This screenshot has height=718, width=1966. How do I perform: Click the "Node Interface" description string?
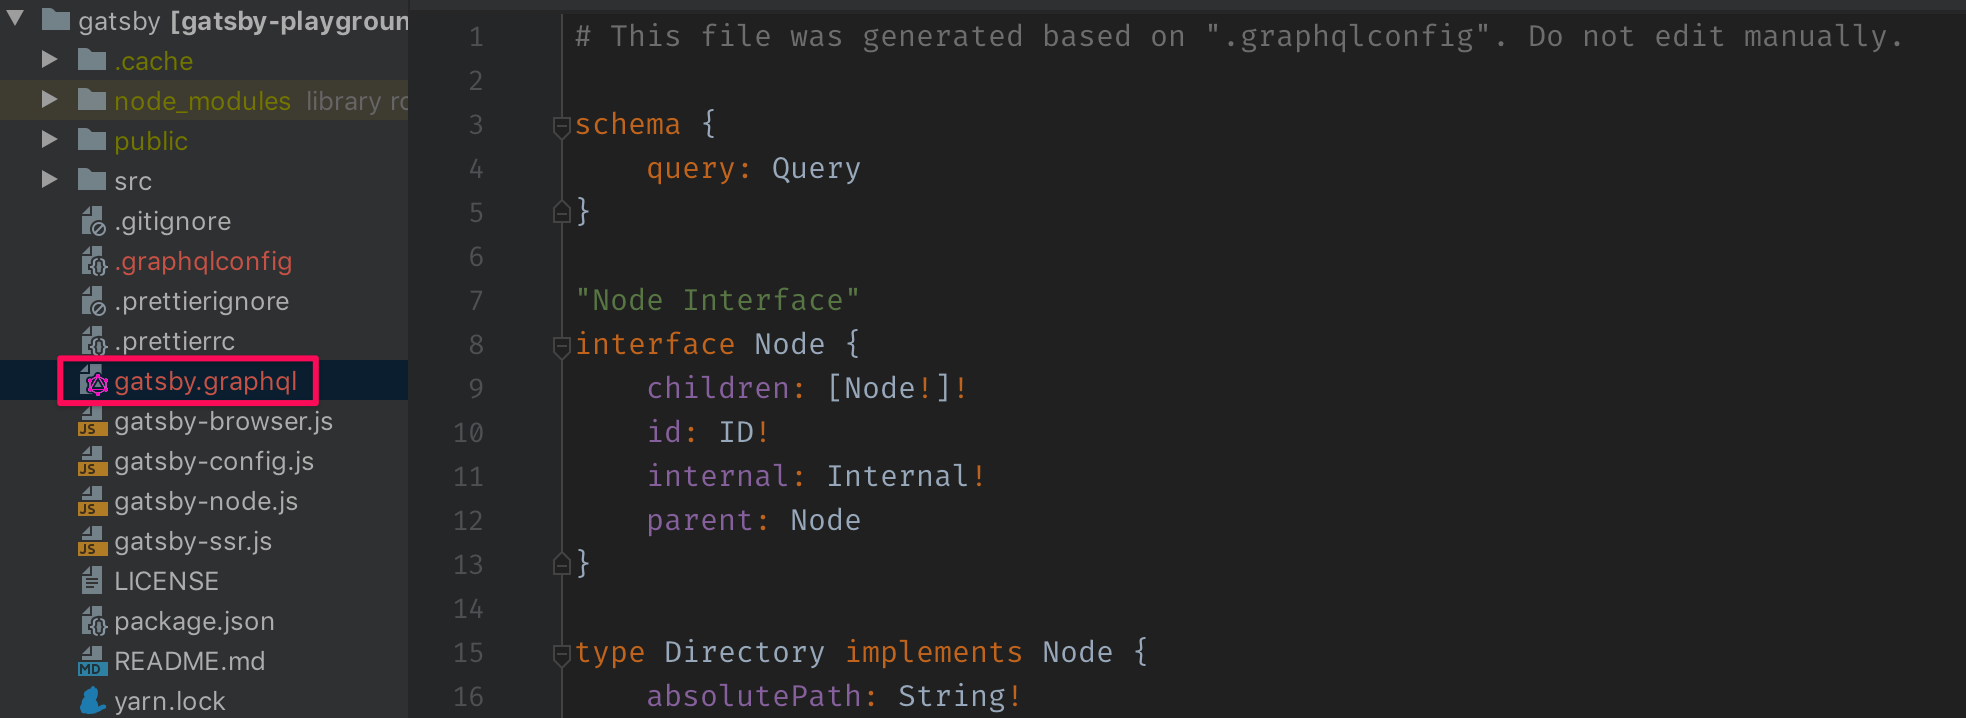click(x=718, y=300)
